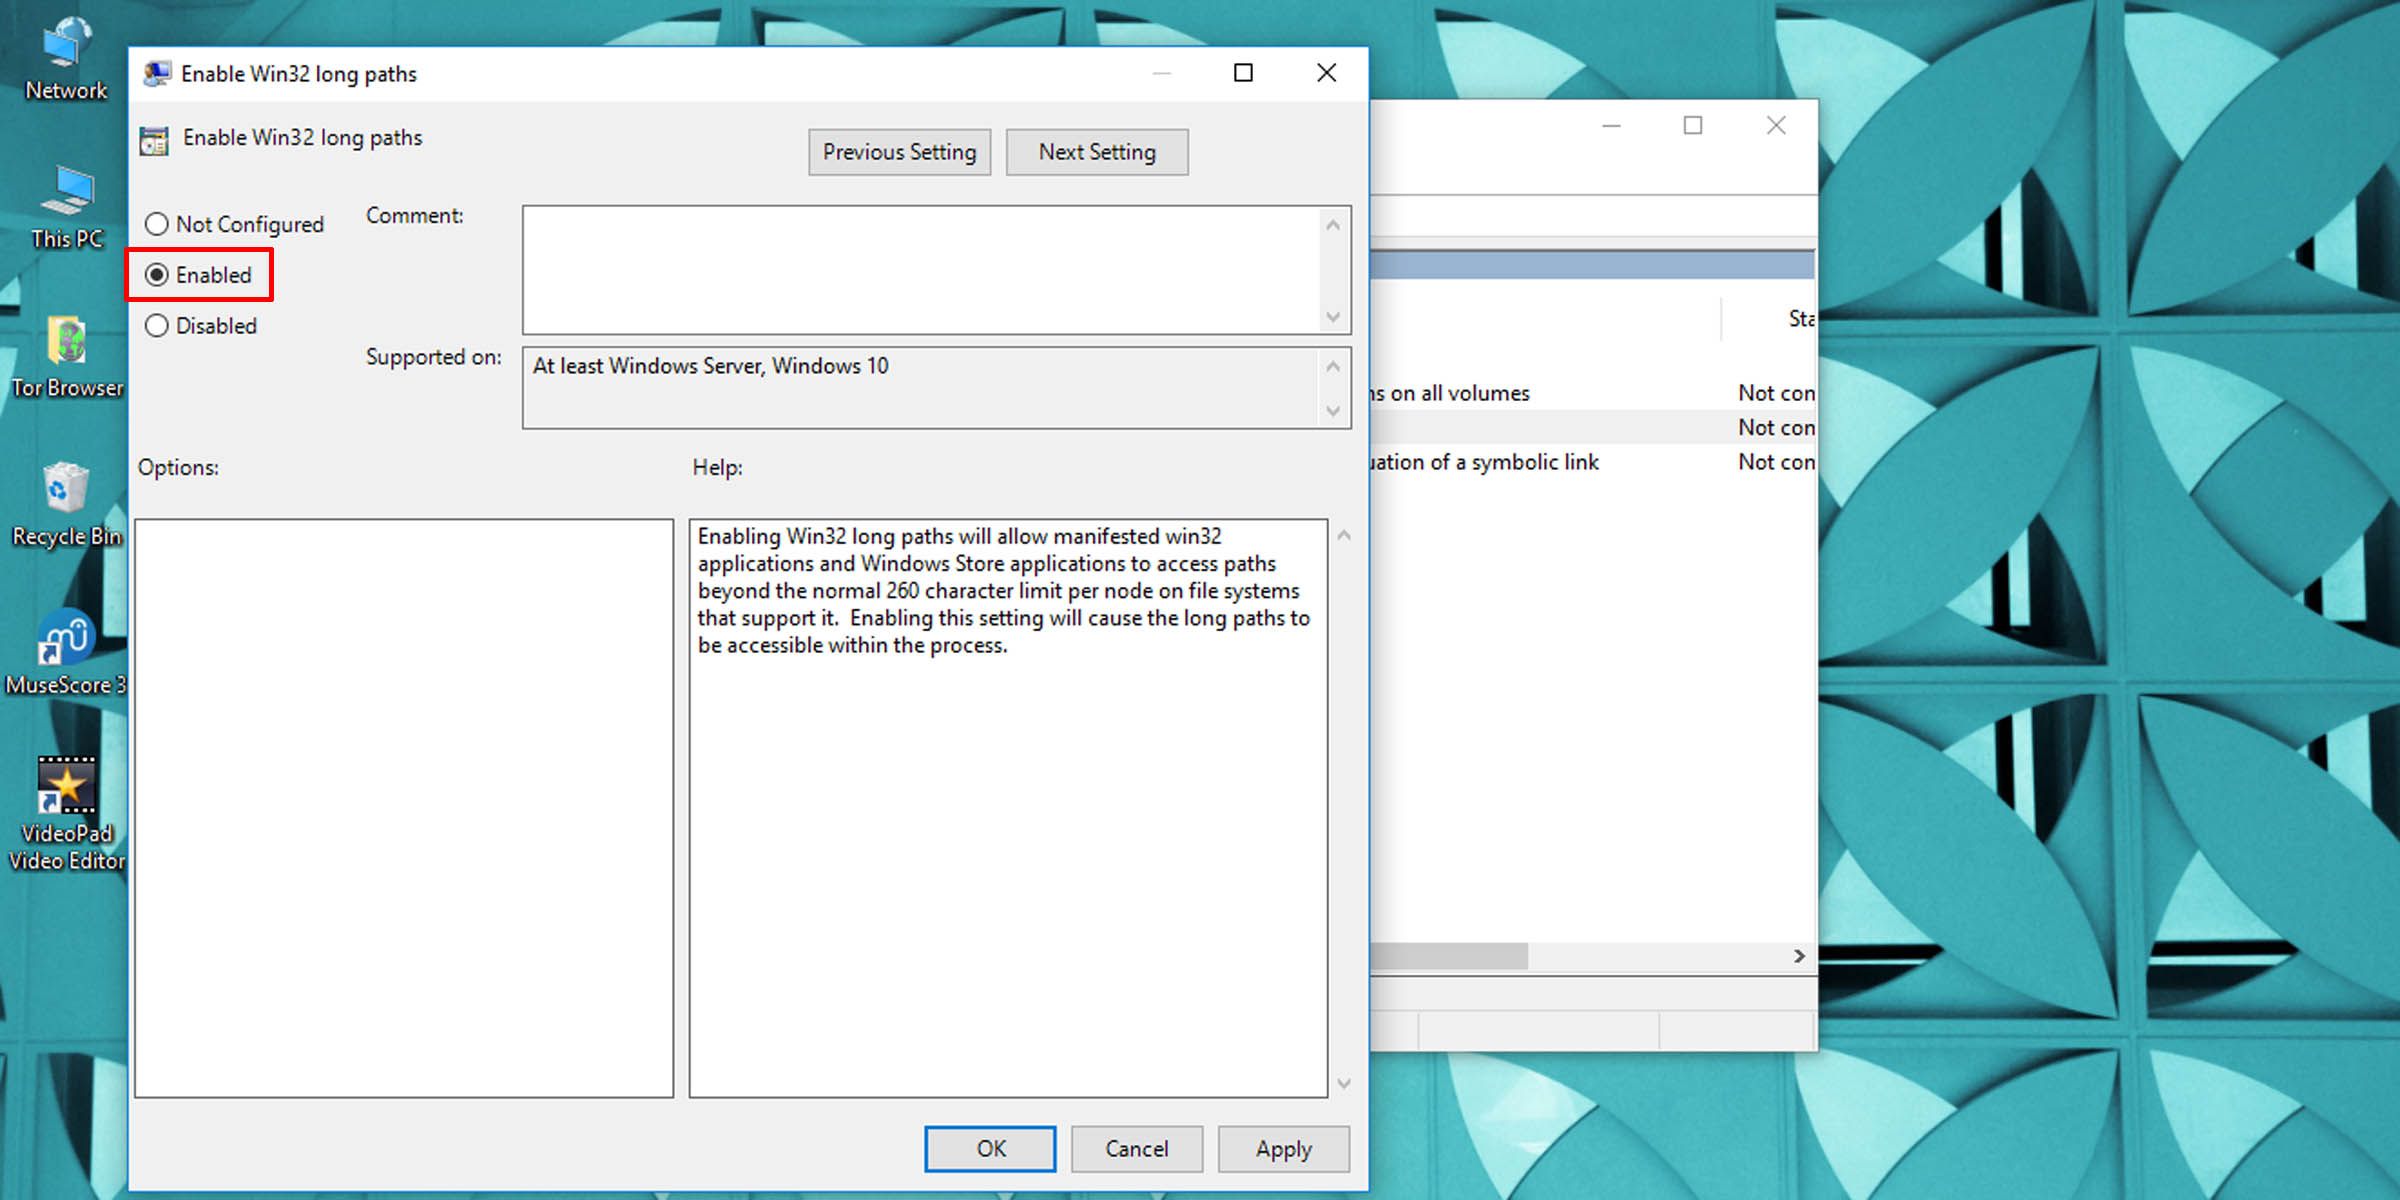
Task: Click the right arrow of the horizontal scrollbar
Action: point(1798,957)
